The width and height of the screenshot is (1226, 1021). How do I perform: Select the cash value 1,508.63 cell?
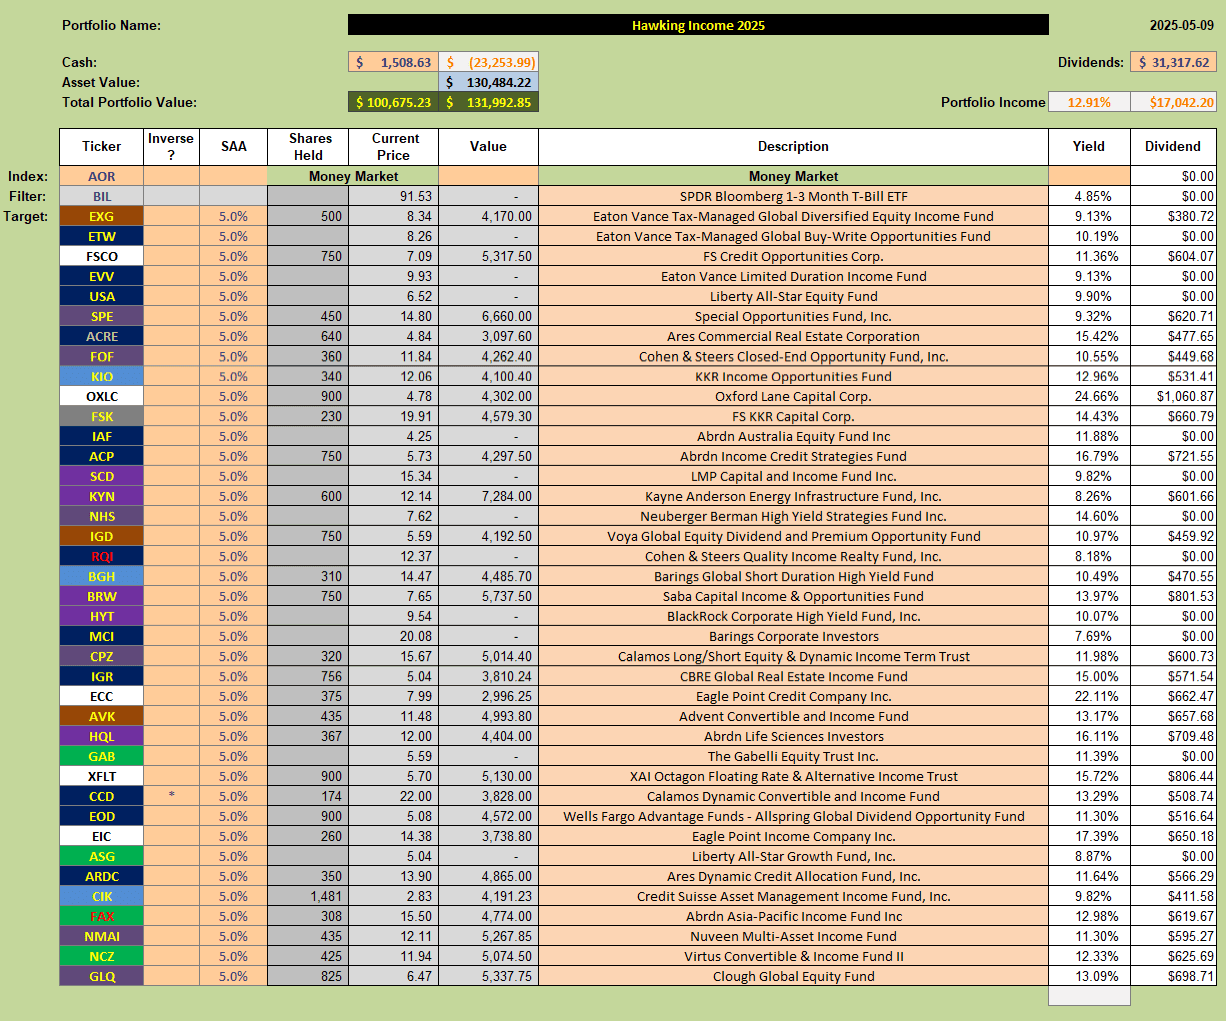pyautogui.click(x=393, y=62)
